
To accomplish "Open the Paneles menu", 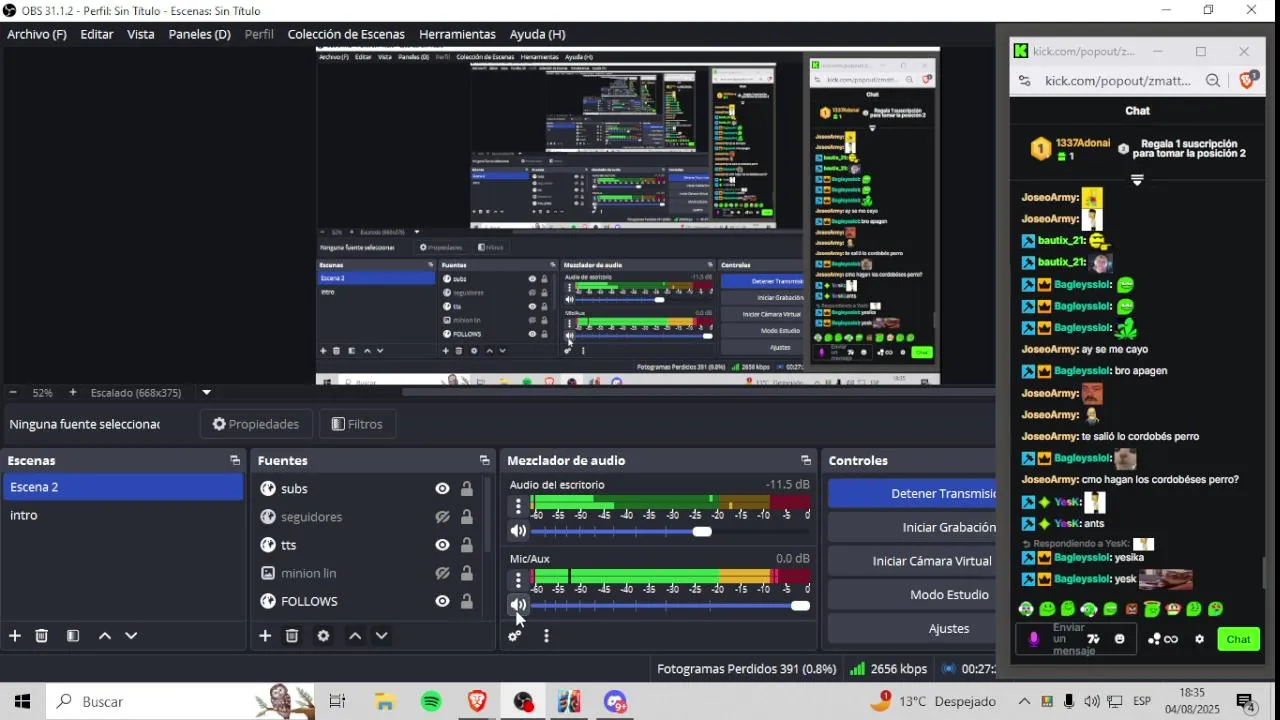I will (200, 34).
